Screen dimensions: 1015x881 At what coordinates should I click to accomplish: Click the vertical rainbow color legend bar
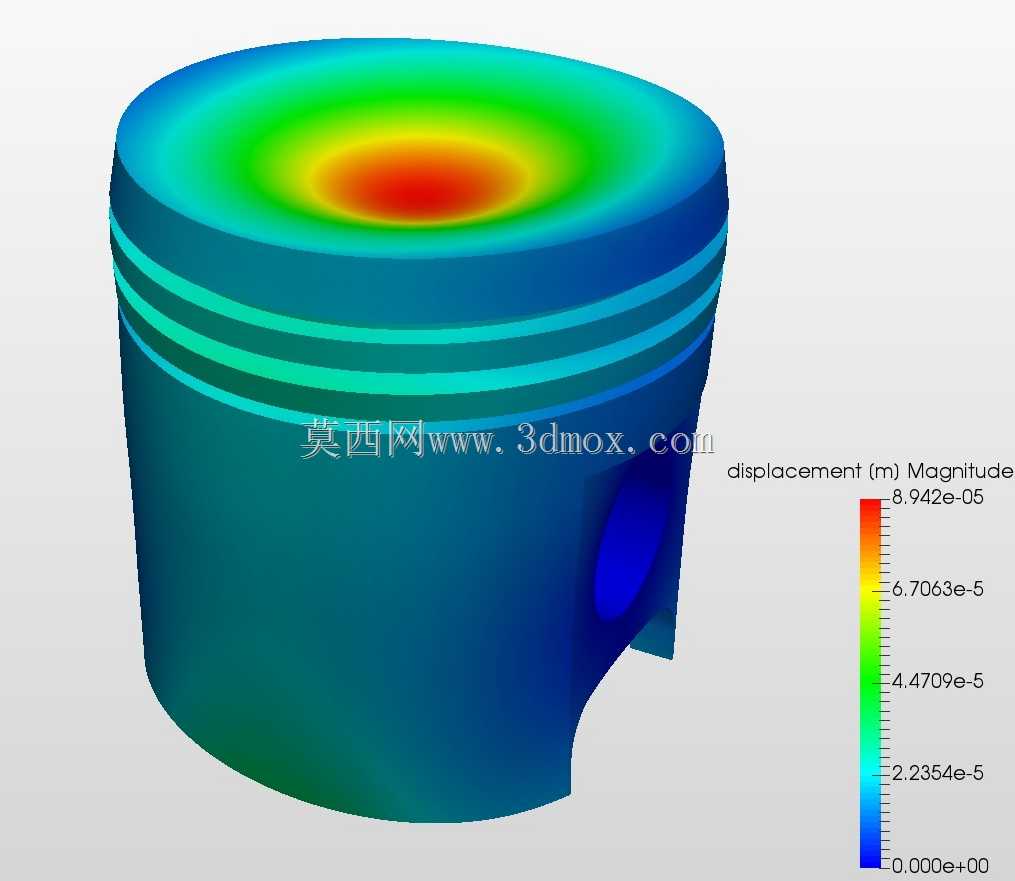click(871, 683)
